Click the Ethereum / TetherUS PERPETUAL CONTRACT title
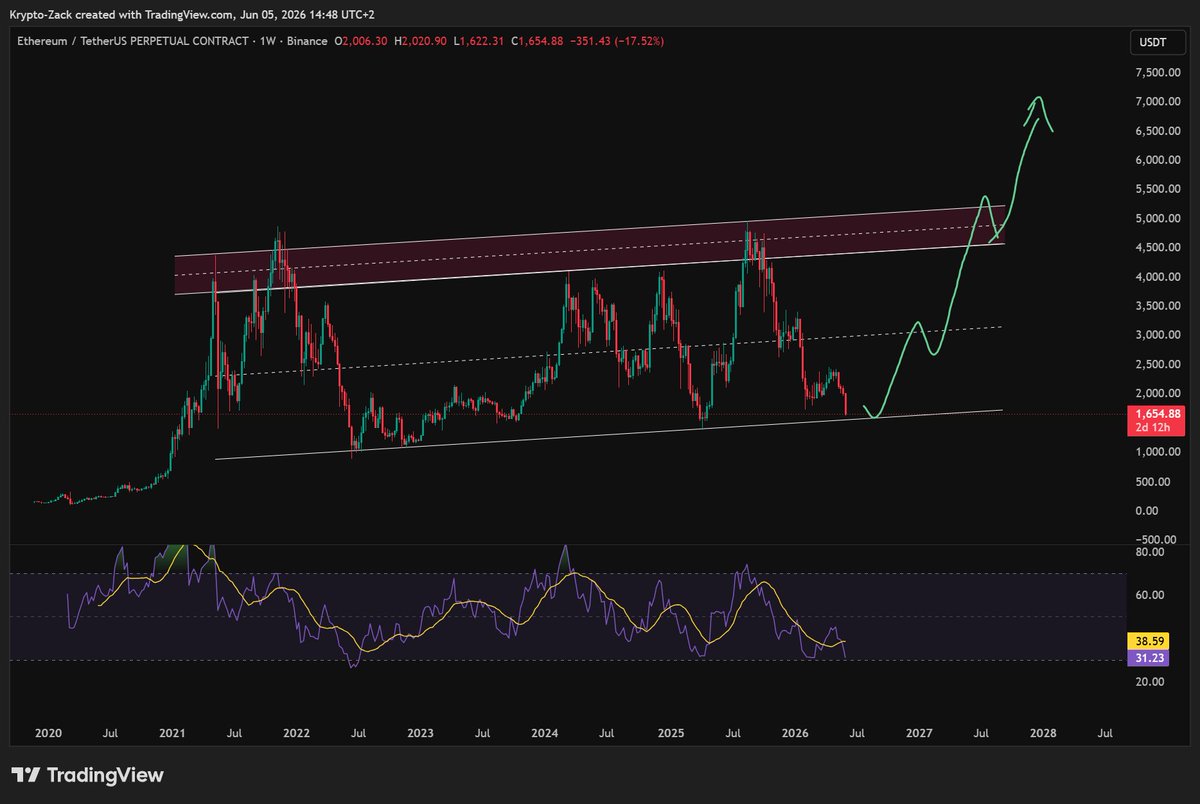 pyautogui.click(x=134, y=41)
